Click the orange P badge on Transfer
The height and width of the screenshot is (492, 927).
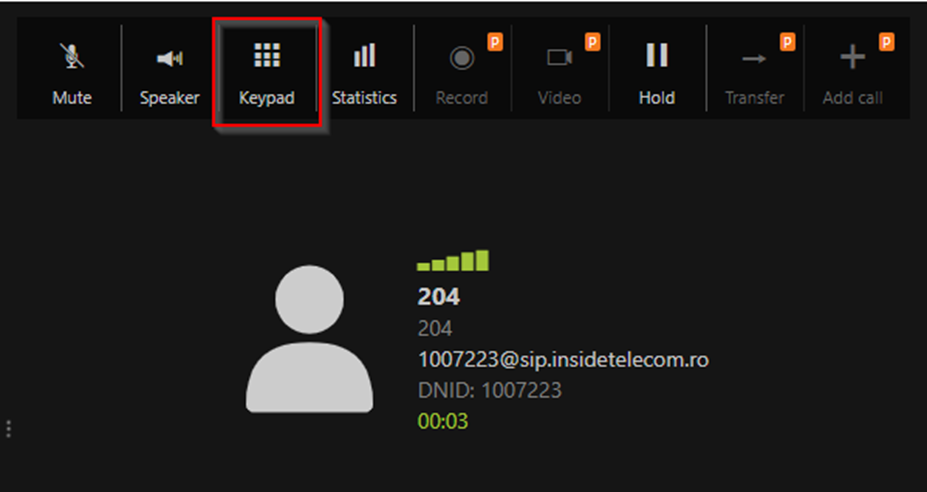pos(787,42)
